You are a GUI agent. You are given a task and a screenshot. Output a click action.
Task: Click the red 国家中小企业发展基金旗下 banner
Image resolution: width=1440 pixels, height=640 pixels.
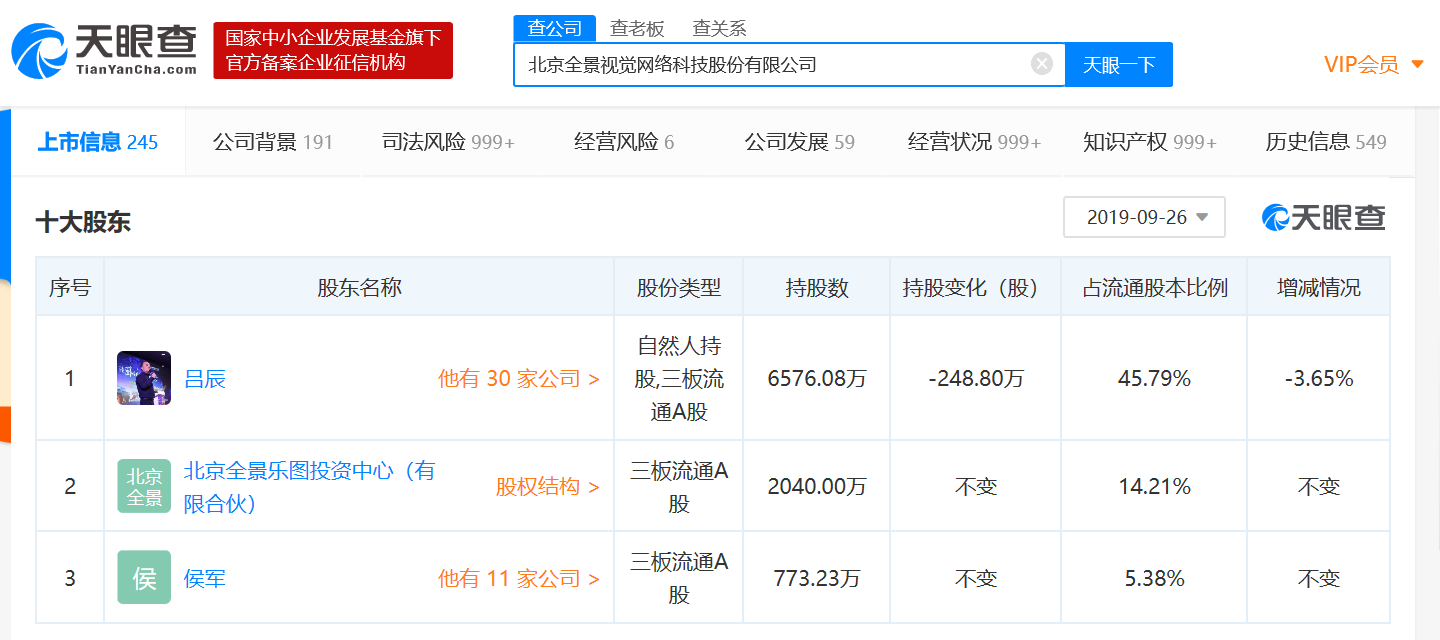pos(333,50)
